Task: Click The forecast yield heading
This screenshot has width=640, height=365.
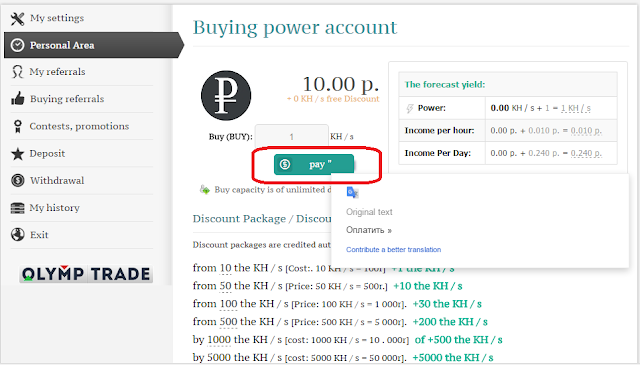Action: pos(445,85)
